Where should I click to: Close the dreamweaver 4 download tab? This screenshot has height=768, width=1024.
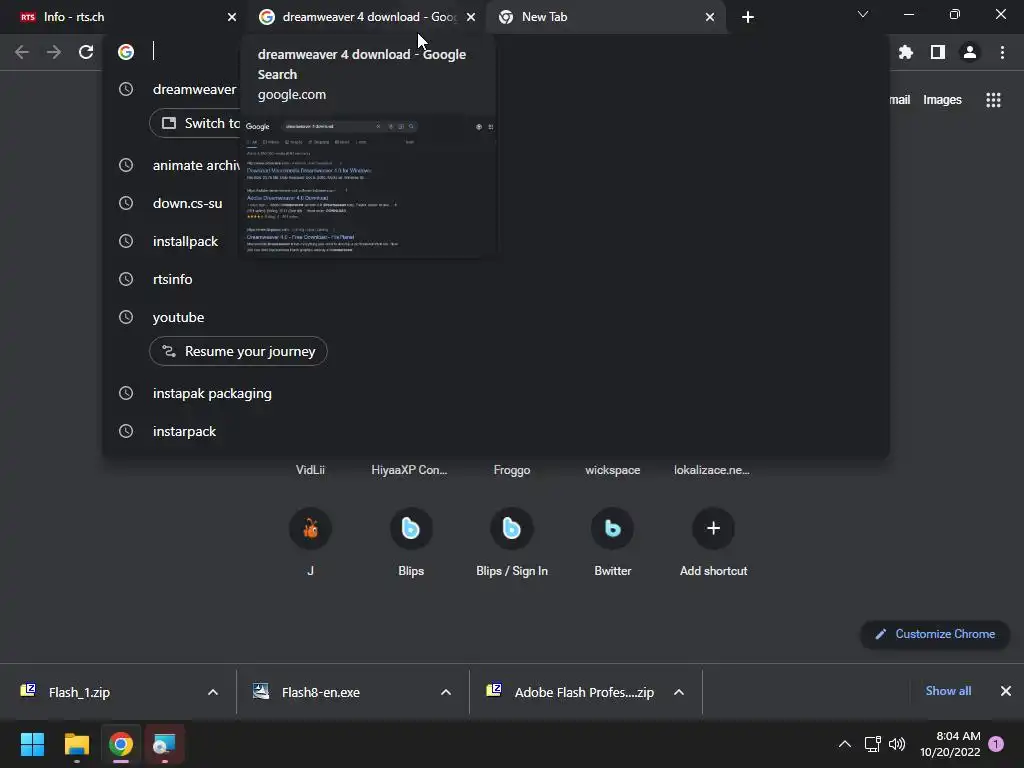(x=471, y=17)
